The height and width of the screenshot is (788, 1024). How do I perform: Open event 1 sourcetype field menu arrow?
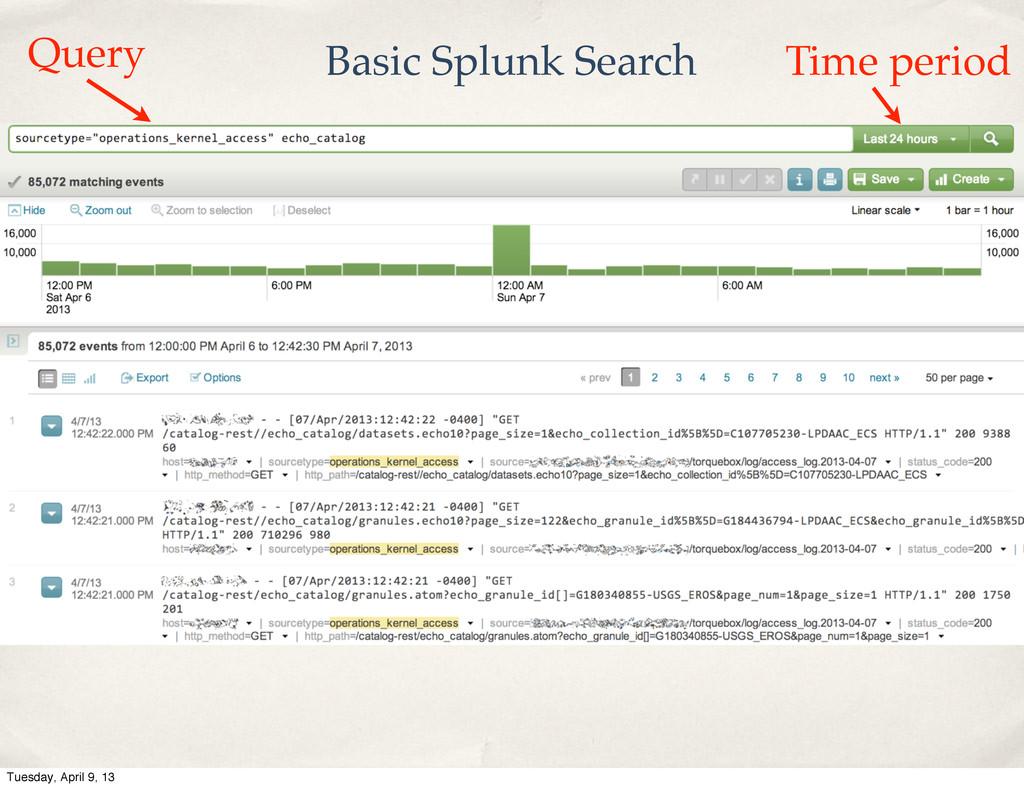pos(470,462)
